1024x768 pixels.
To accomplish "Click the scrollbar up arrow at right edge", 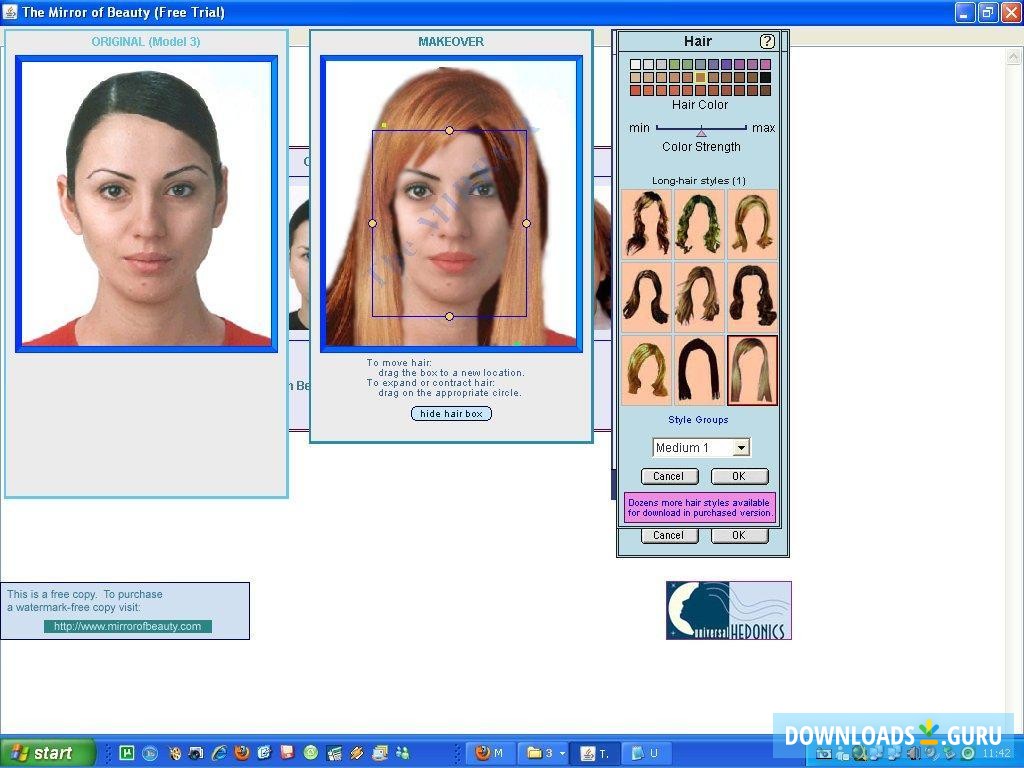I will point(1013,57).
